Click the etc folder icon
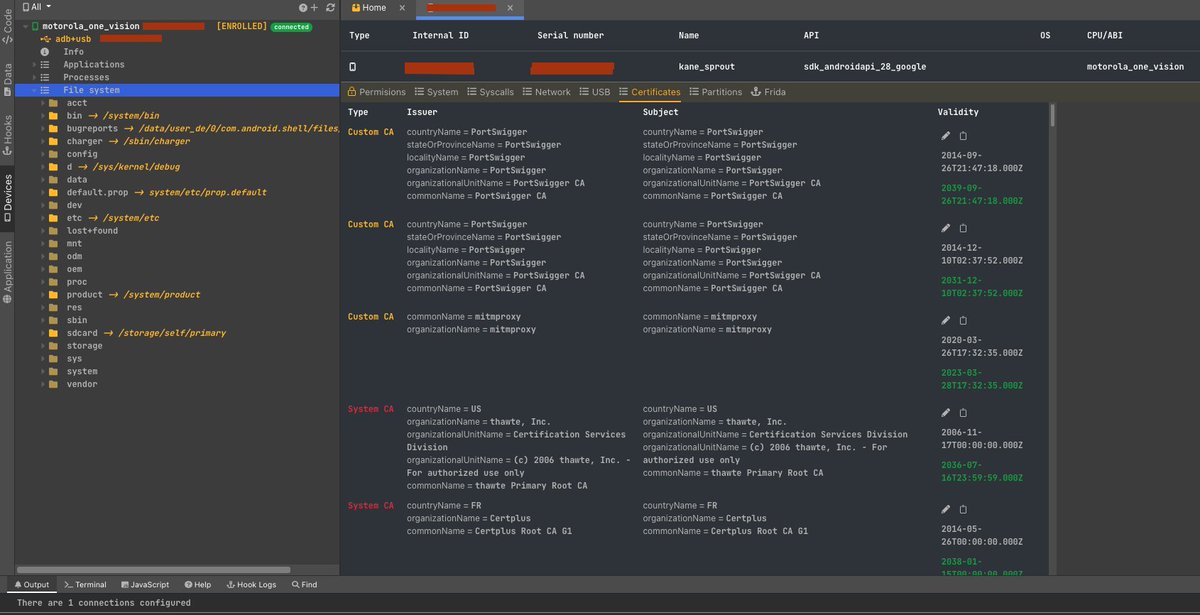Screen dimensions: 1200x615 click(x=55, y=218)
